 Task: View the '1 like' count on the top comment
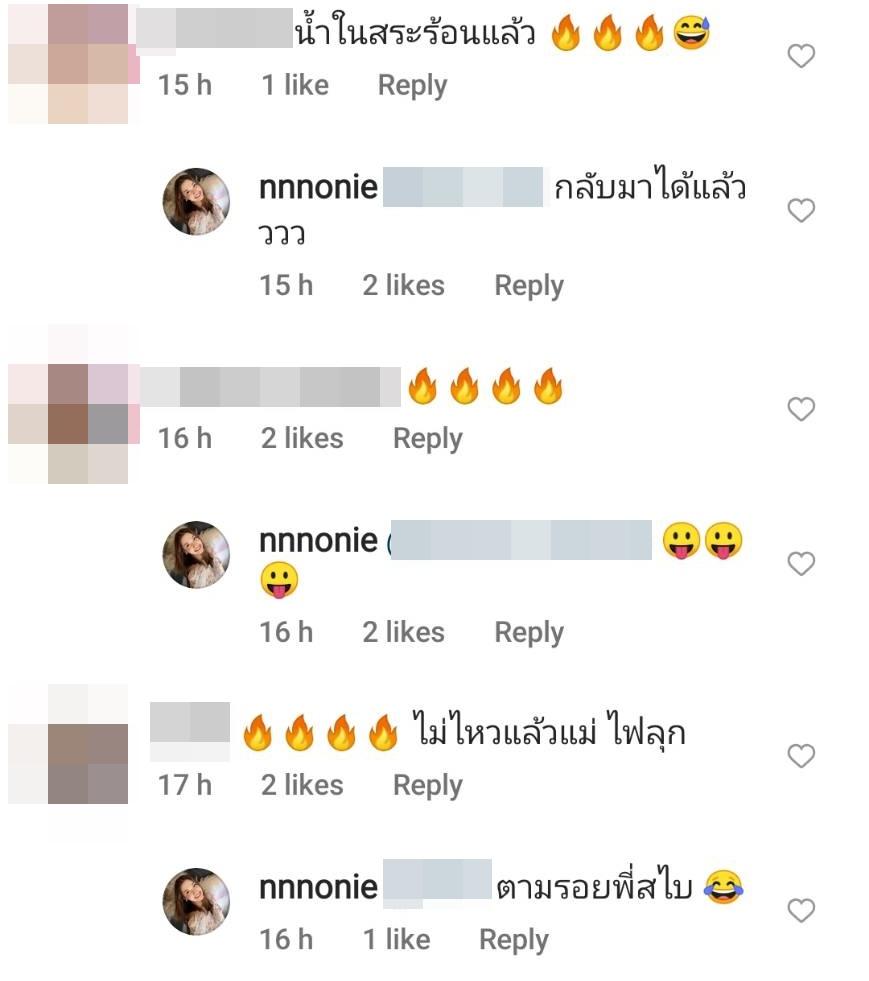coord(295,85)
